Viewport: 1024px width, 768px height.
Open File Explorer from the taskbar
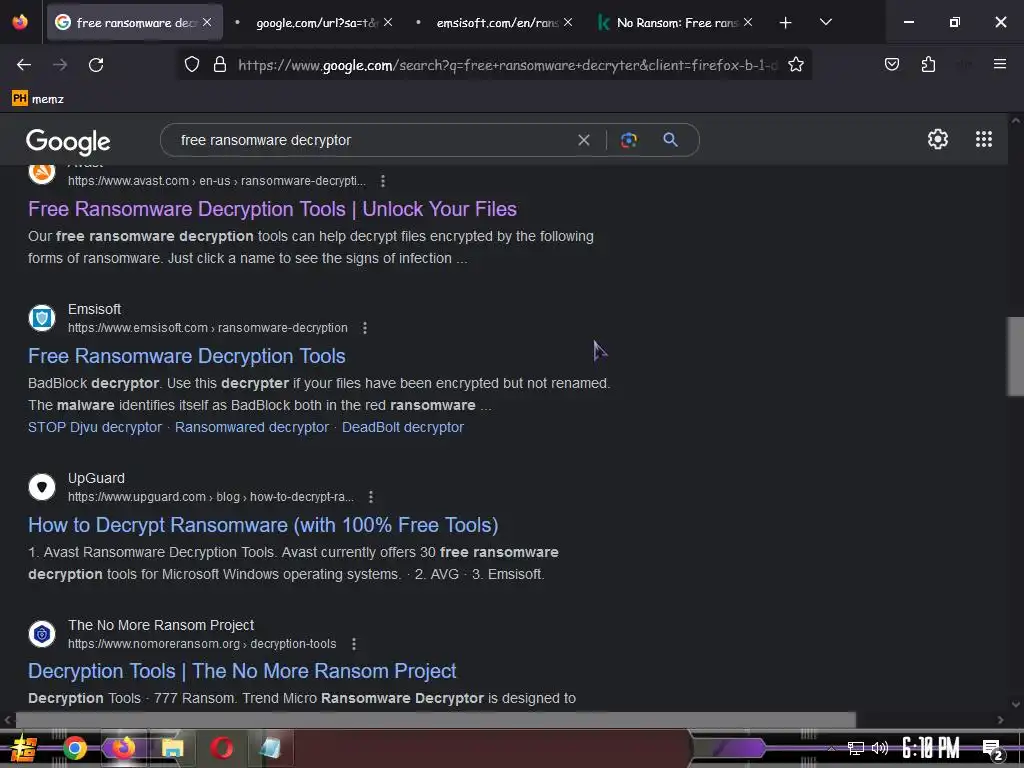tap(172, 748)
